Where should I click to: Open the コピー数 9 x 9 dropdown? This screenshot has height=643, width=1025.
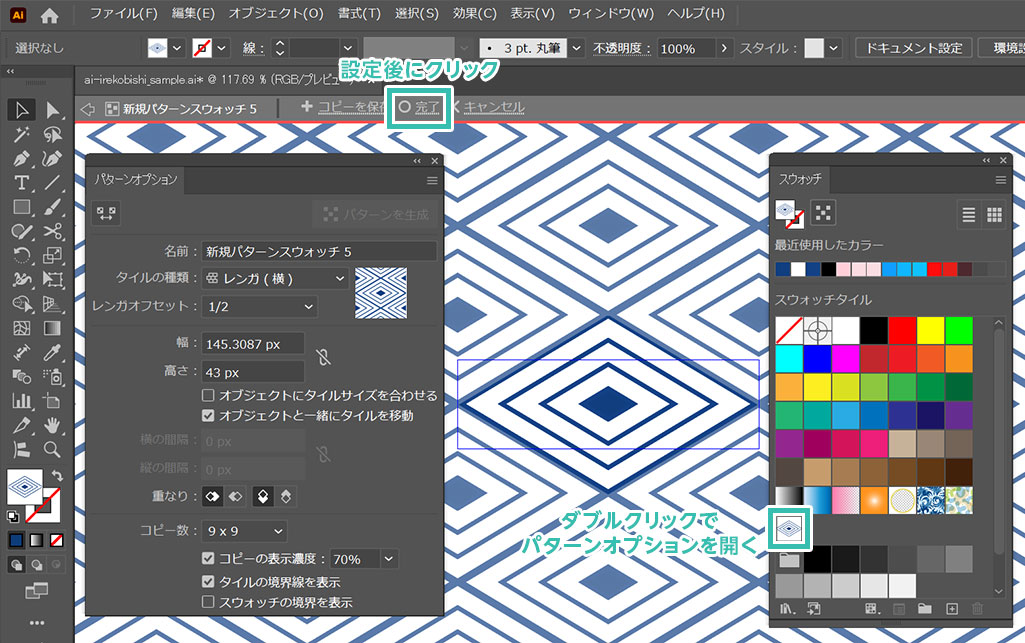point(244,531)
